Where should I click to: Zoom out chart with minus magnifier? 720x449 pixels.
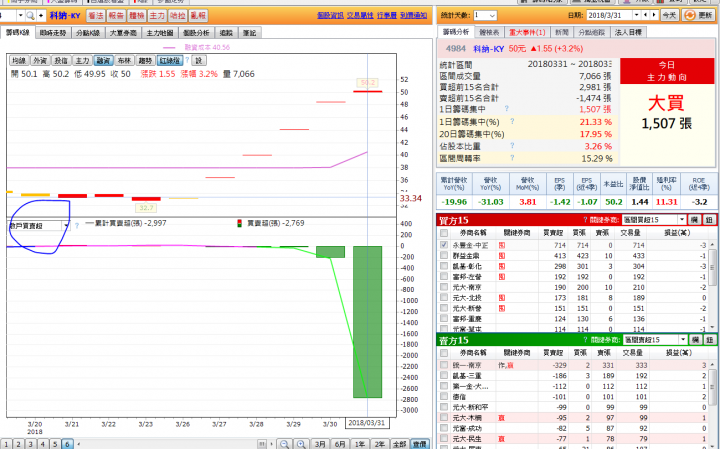285,444
